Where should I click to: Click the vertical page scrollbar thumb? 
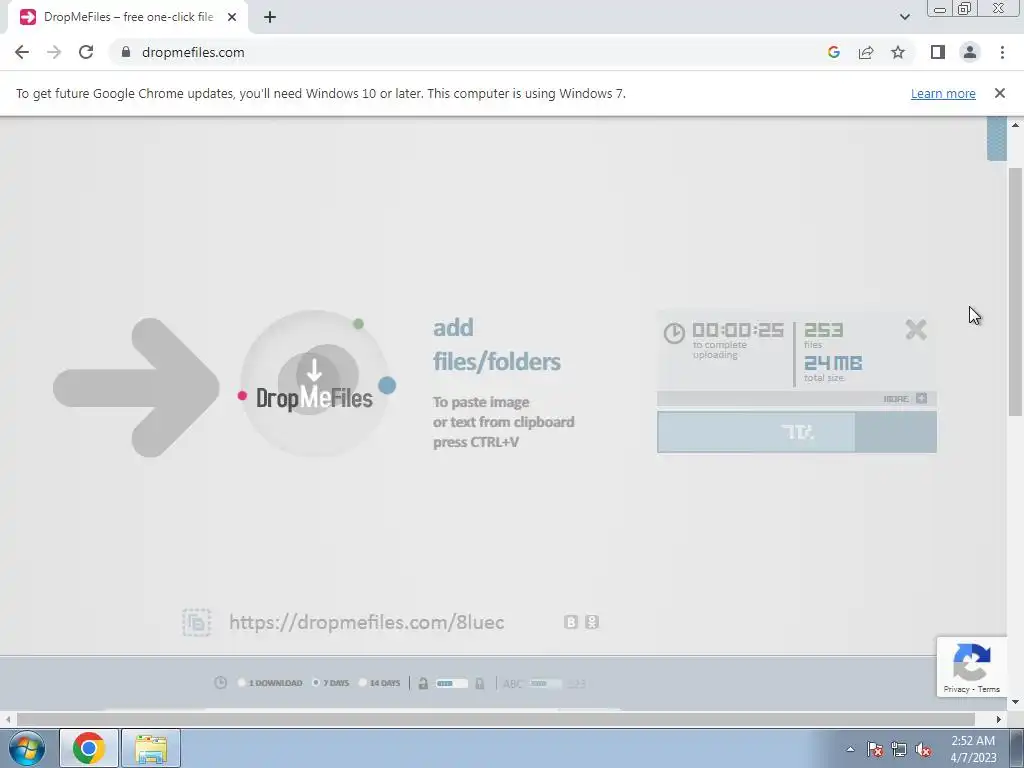(x=1016, y=291)
